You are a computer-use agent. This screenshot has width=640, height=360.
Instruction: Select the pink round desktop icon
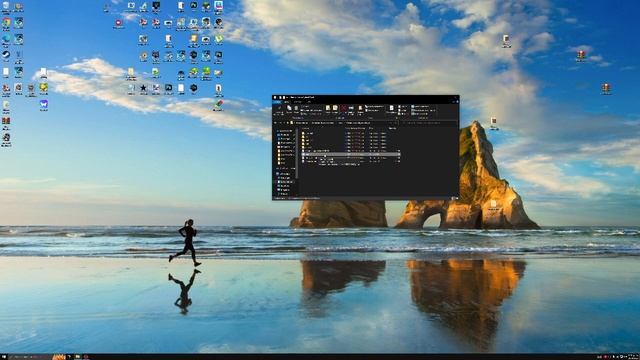[118, 22]
